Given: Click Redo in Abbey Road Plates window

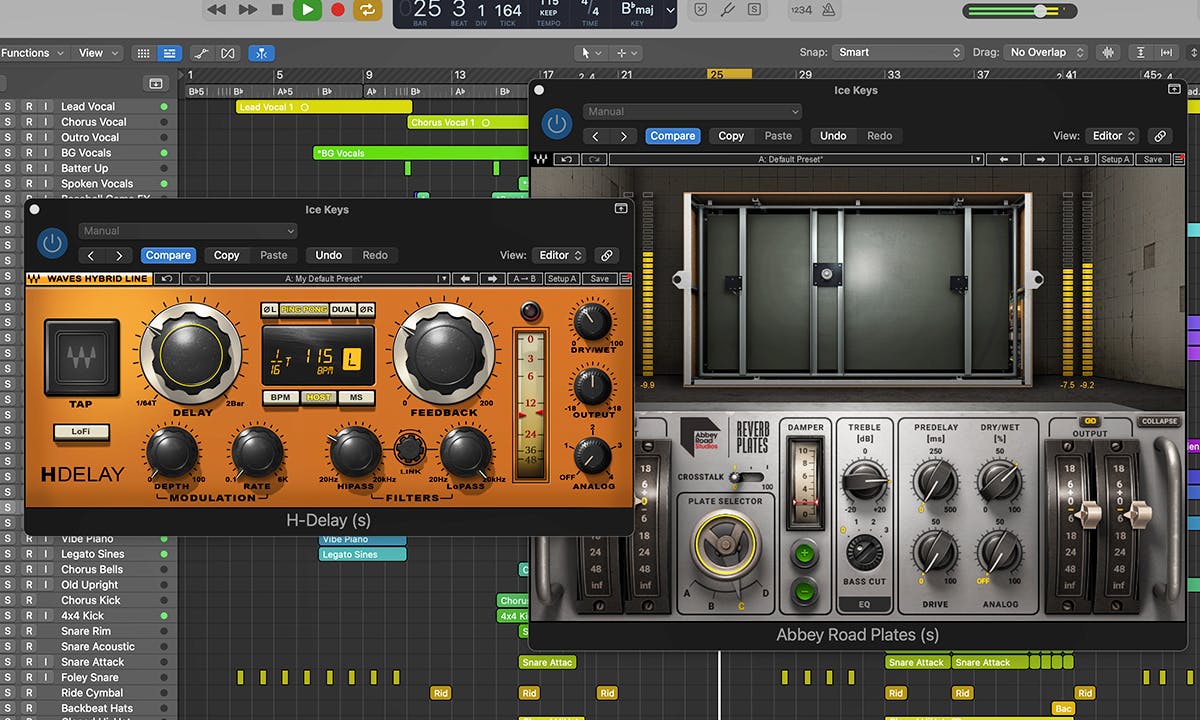Looking at the screenshot, I should pos(880,136).
